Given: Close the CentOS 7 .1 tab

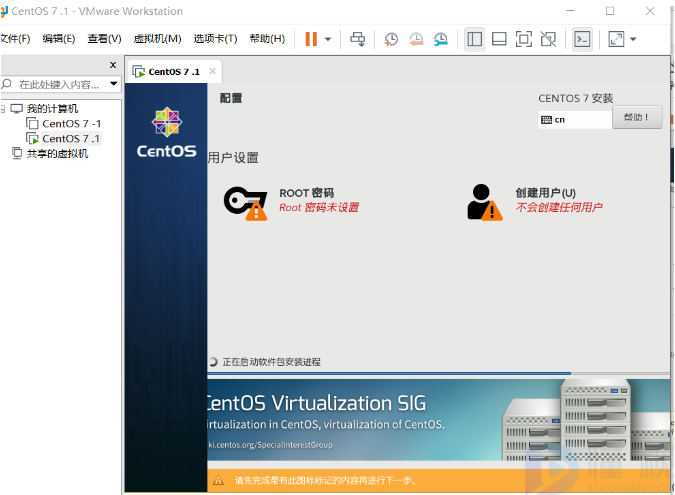Looking at the screenshot, I should pyautogui.click(x=211, y=72).
